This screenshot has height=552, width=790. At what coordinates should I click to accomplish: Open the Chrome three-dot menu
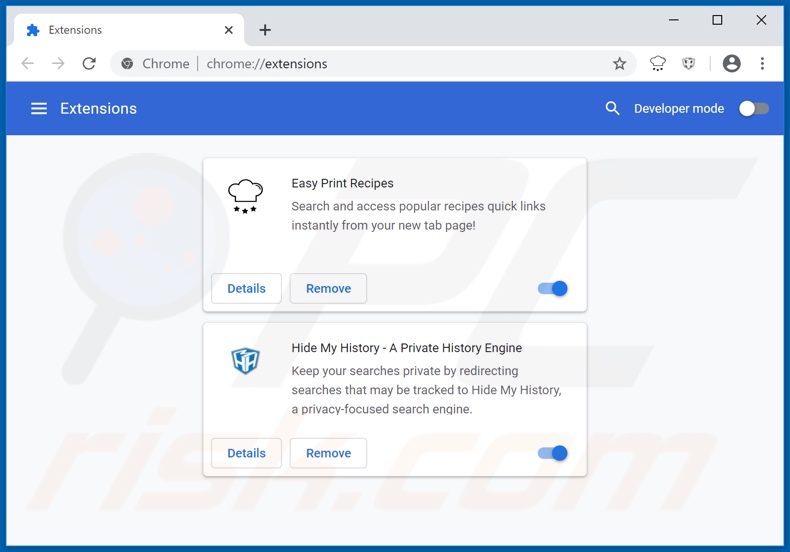[762, 63]
